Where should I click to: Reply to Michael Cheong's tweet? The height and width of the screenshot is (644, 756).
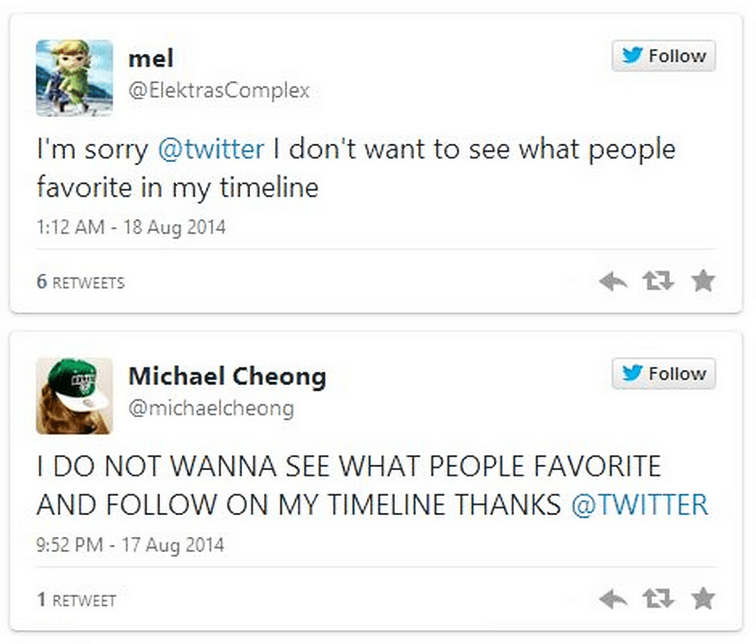click(x=613, y=599)
